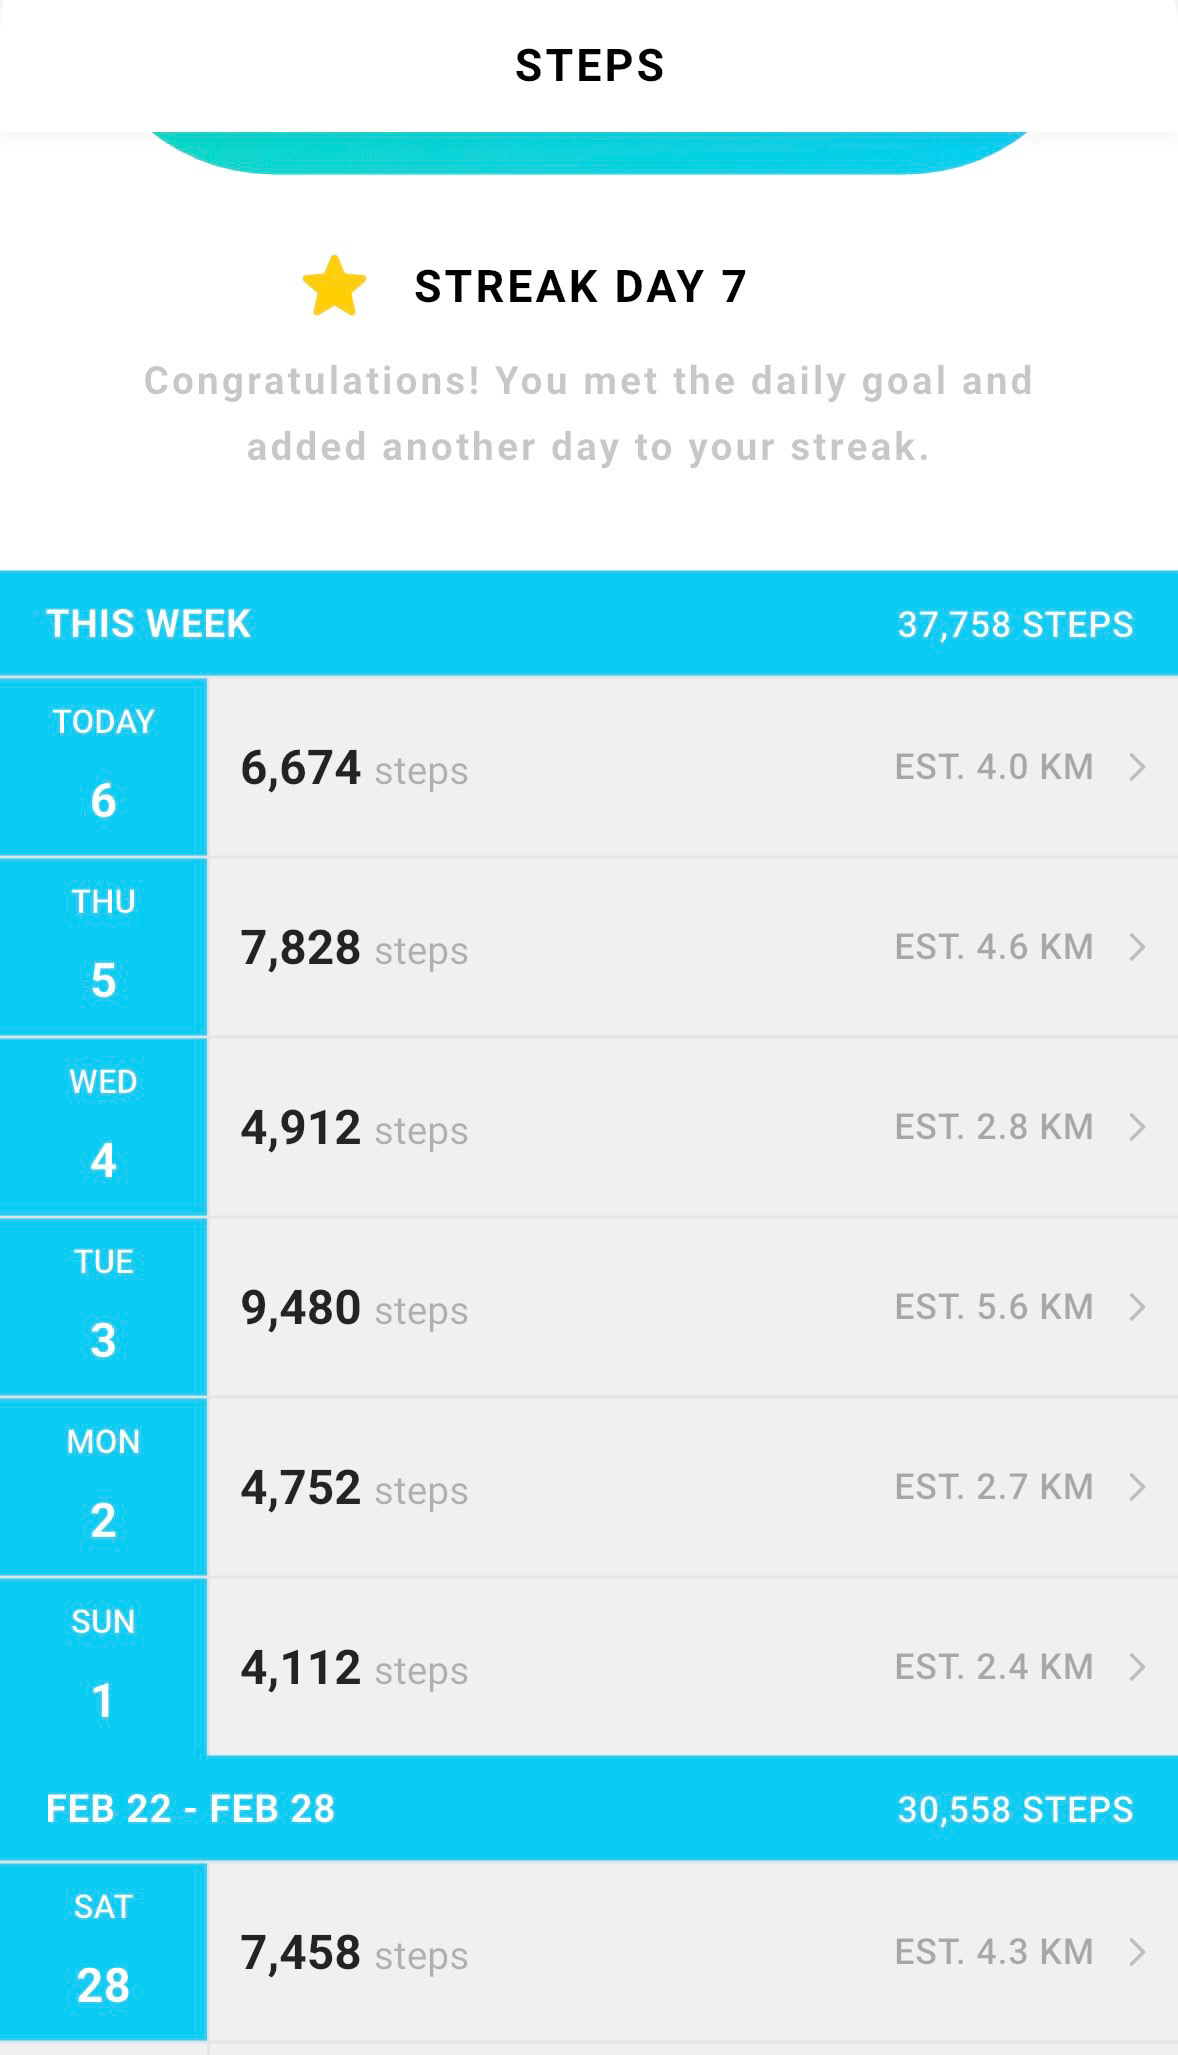Tap the SAT 28 date tile

(103, 1952)
